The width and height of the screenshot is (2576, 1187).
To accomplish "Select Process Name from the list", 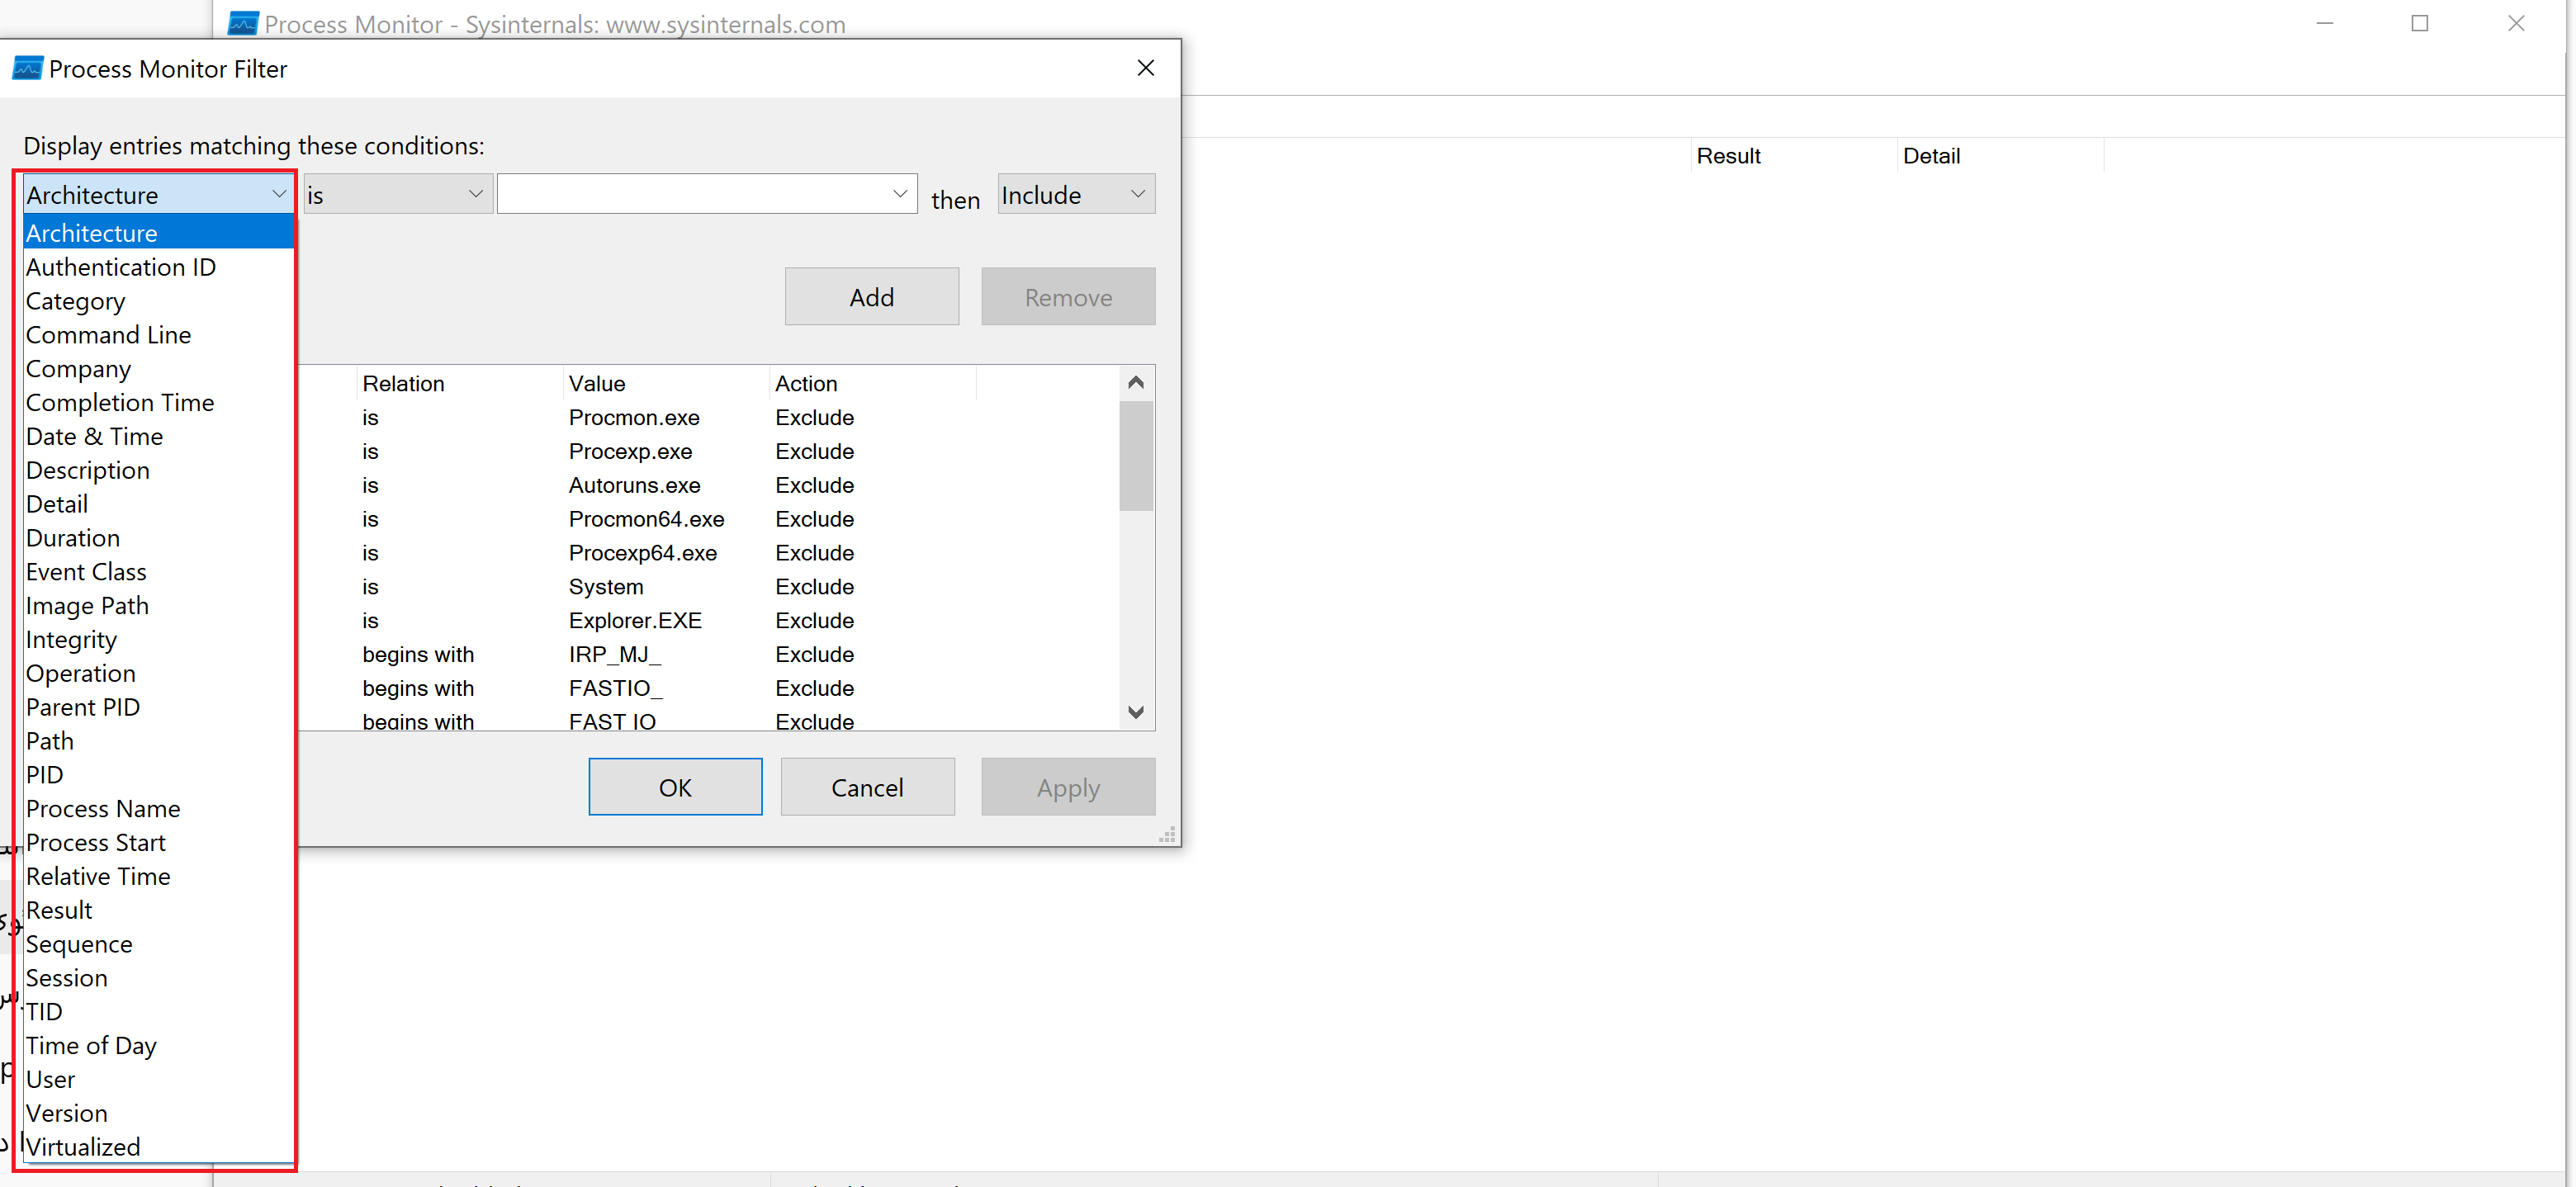I will coord(103,809).
